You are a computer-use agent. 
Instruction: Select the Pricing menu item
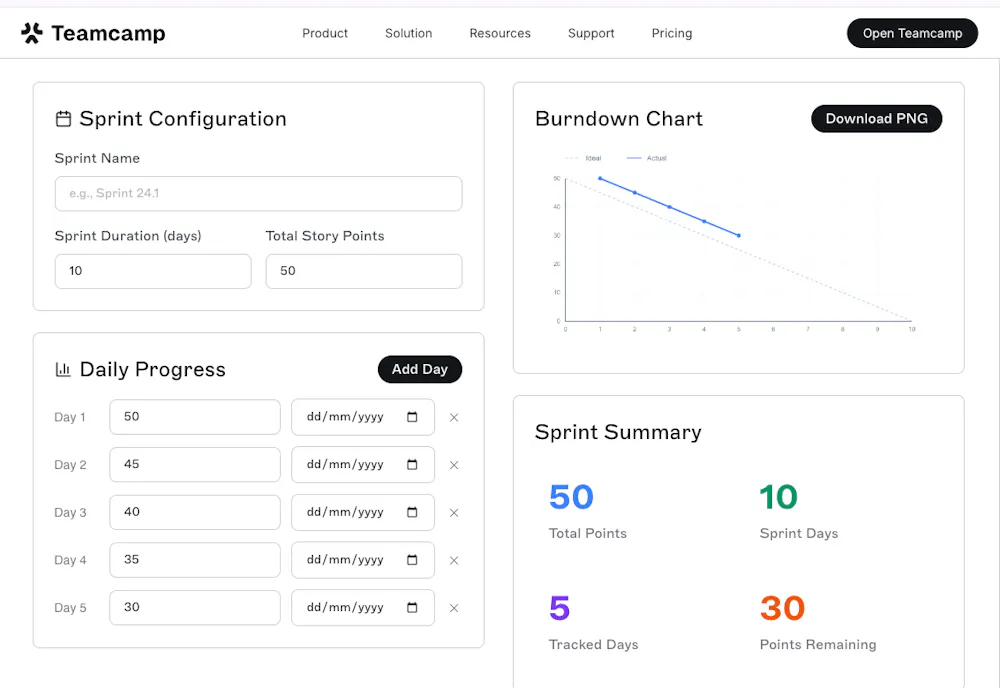coord(671,33)
